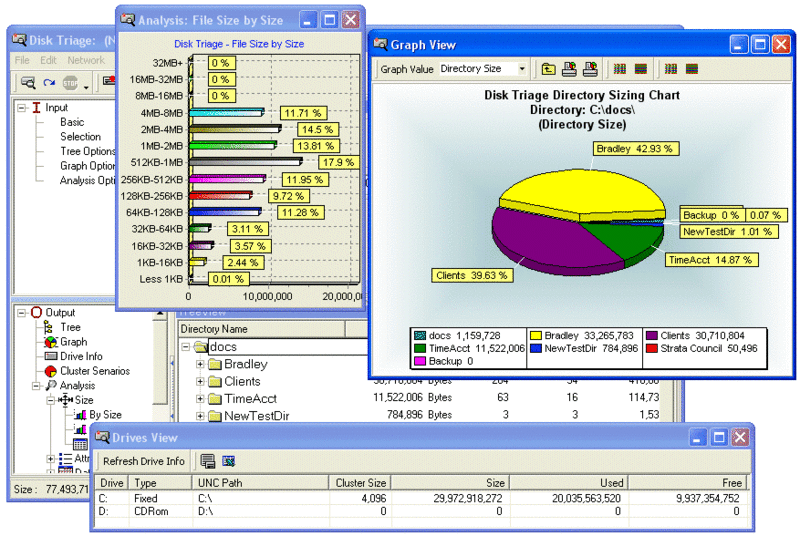Open the Network menu in Disk Triage
The height and width of the screenshot is (536, 800).
pyautogui.click(x=86, y=60)
